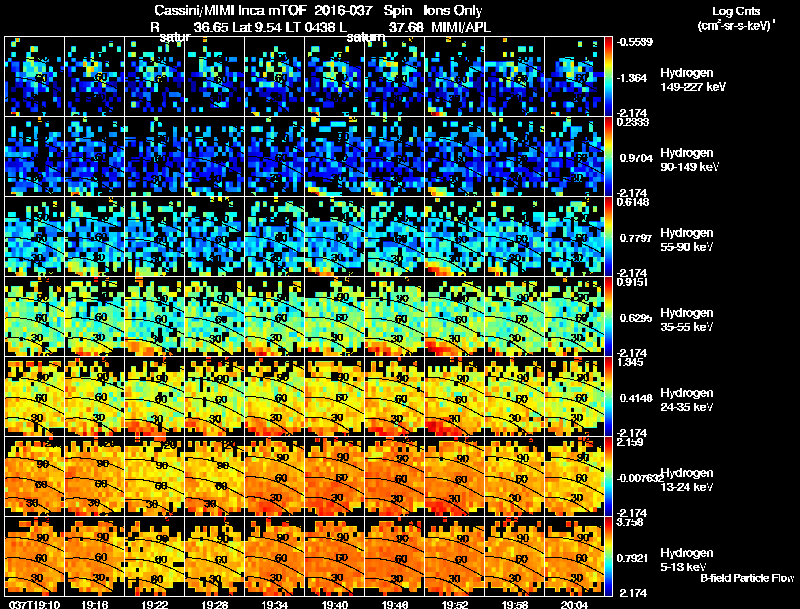Click the 0.6295 color scale value

coord(636,318)
